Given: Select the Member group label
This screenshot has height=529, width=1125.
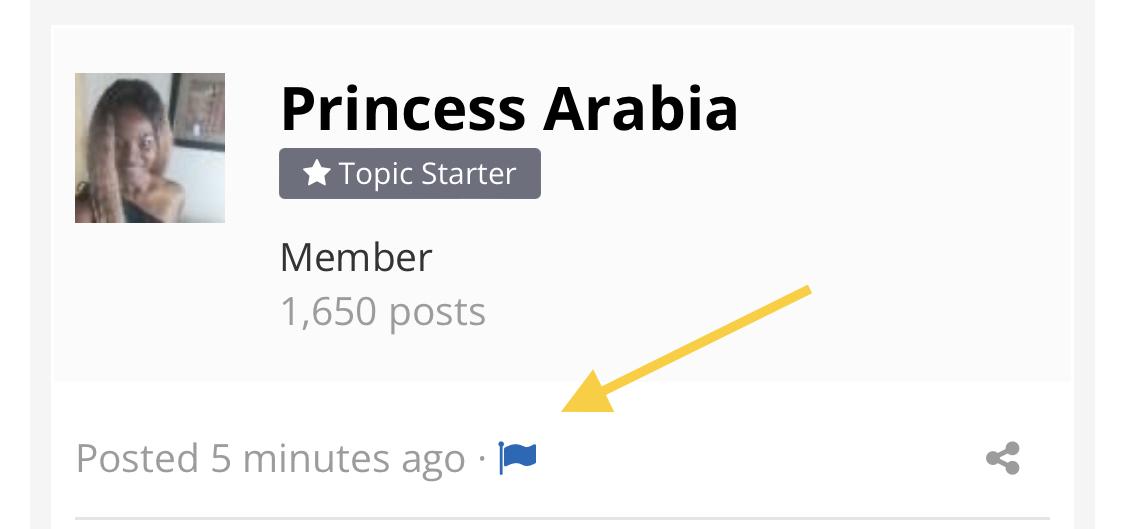Looking at the screenshot, I should point(355,258).
